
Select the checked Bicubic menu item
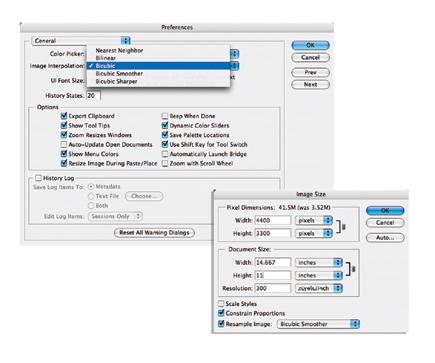[158, 66]
